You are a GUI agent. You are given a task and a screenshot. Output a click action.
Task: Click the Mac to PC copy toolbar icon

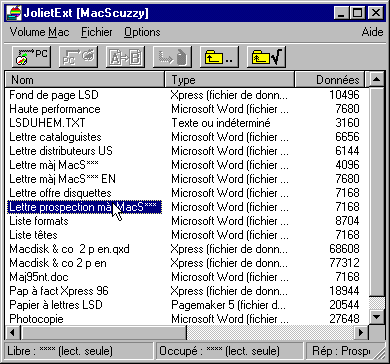click(32, 57)
